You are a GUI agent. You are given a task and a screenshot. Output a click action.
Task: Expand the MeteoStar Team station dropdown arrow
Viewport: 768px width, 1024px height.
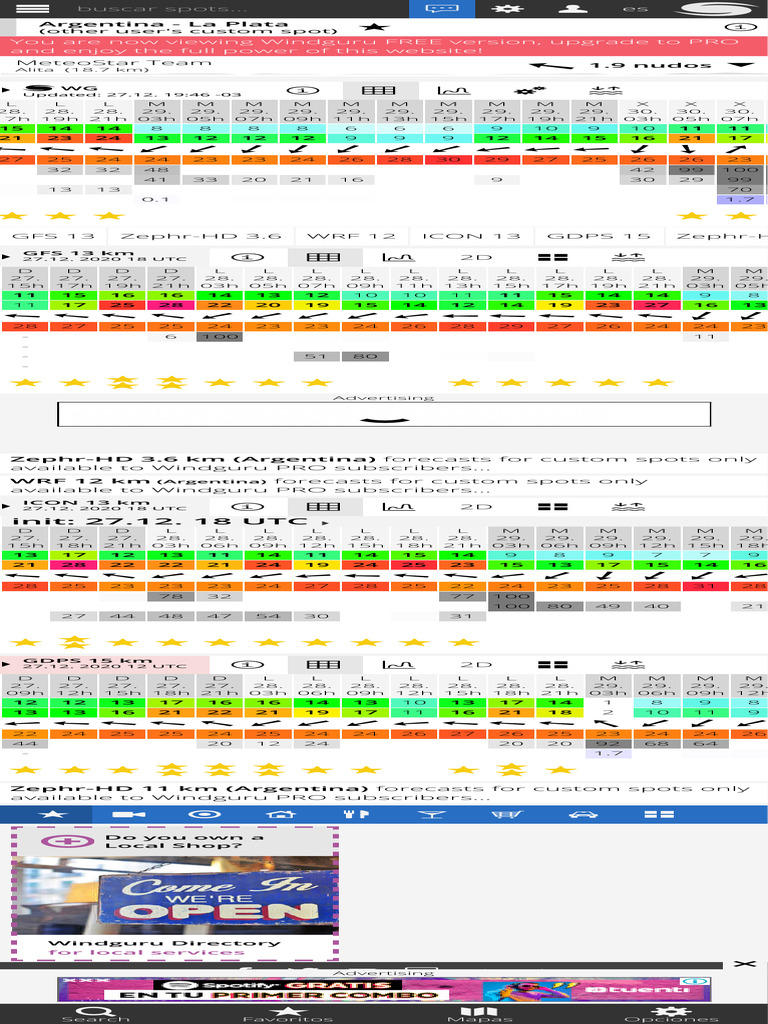click(x=741, y=65)
